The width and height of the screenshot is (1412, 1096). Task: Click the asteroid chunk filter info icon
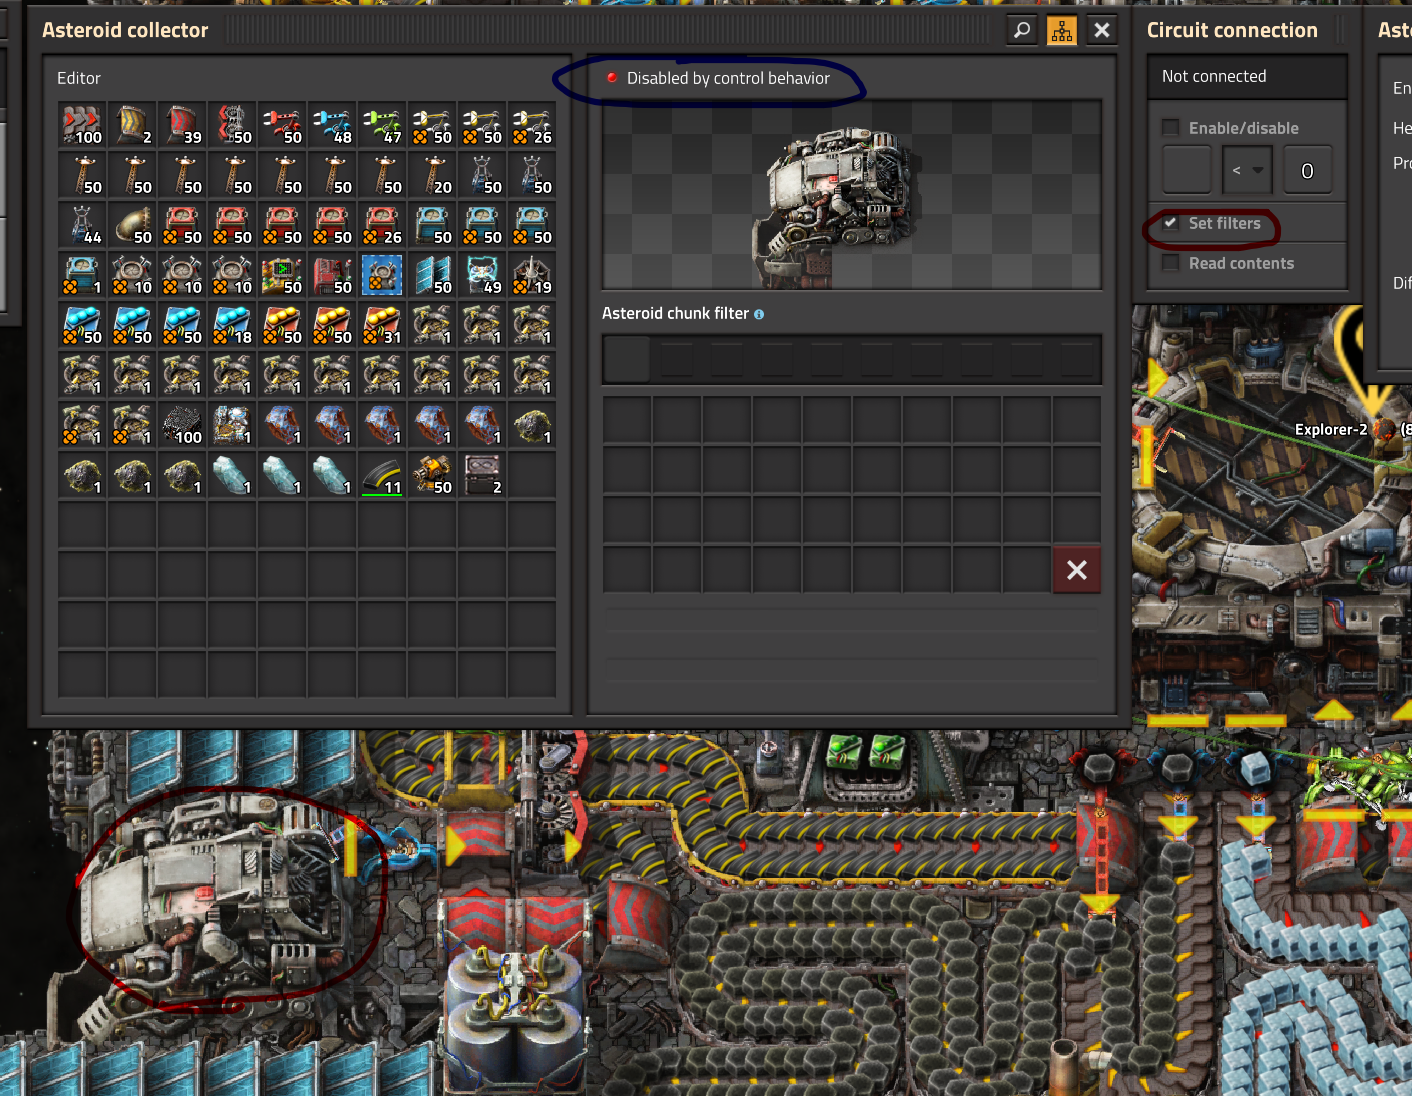pyautogui.click(x=759, y=314)
